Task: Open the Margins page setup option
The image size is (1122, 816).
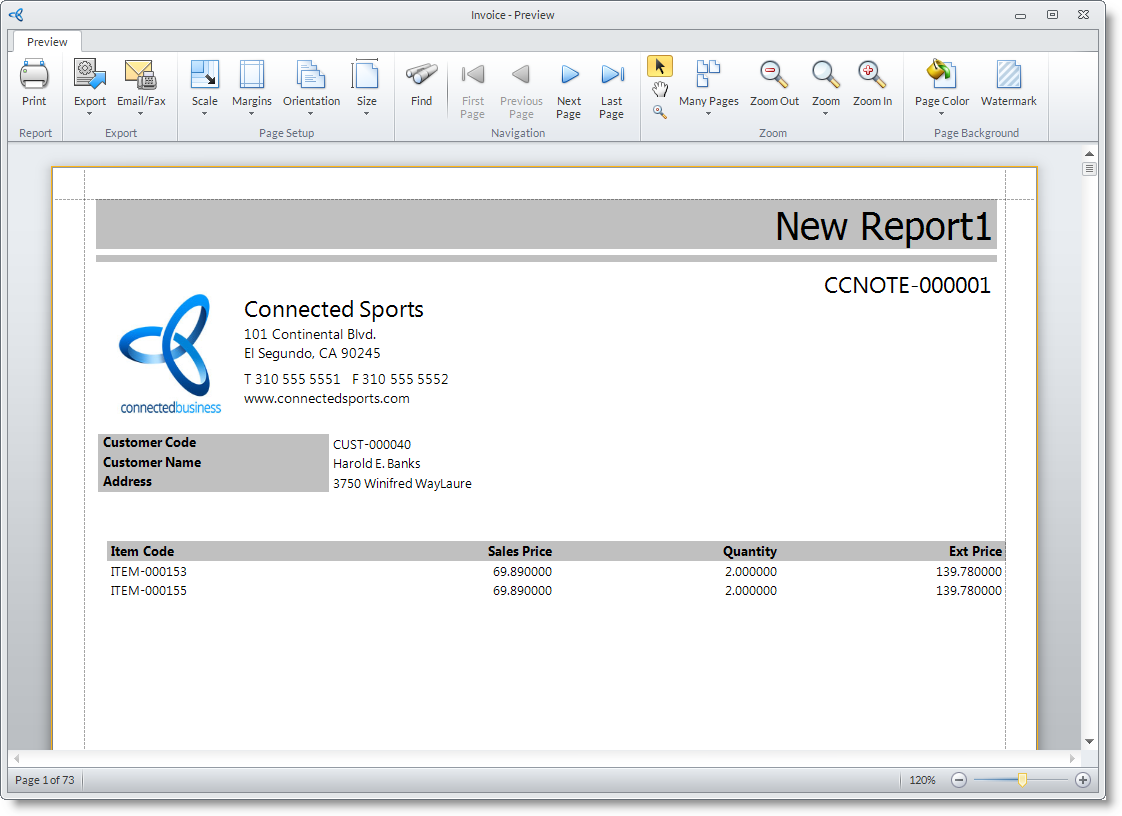Action: 252,76
